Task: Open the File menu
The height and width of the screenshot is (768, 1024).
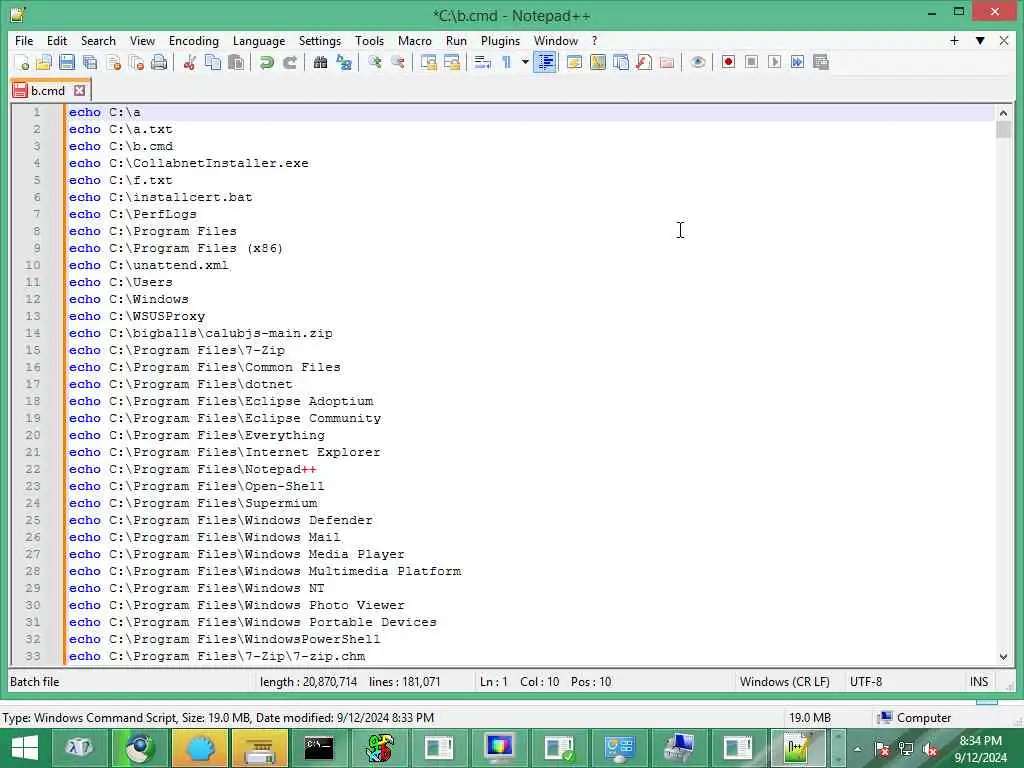Action: (x=24, y=40)
